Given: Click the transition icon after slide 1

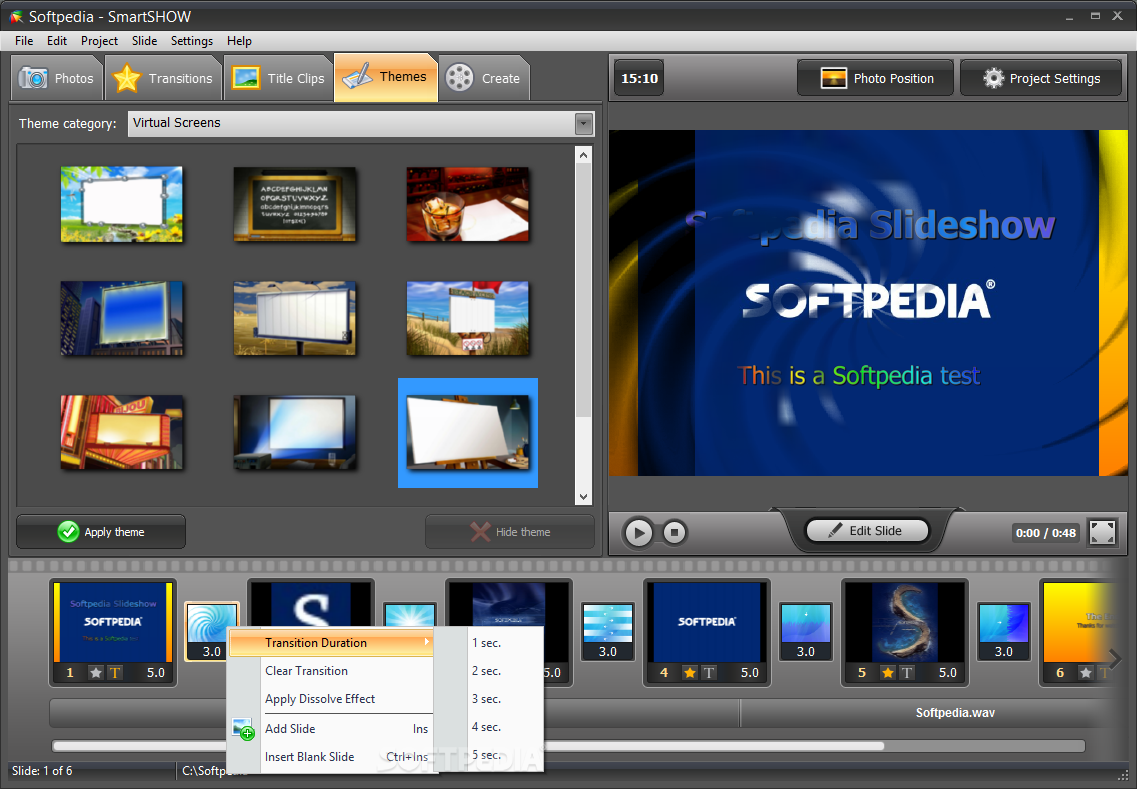Looking at the screenshot, I should pyautogui.click(x=211, y=631).
